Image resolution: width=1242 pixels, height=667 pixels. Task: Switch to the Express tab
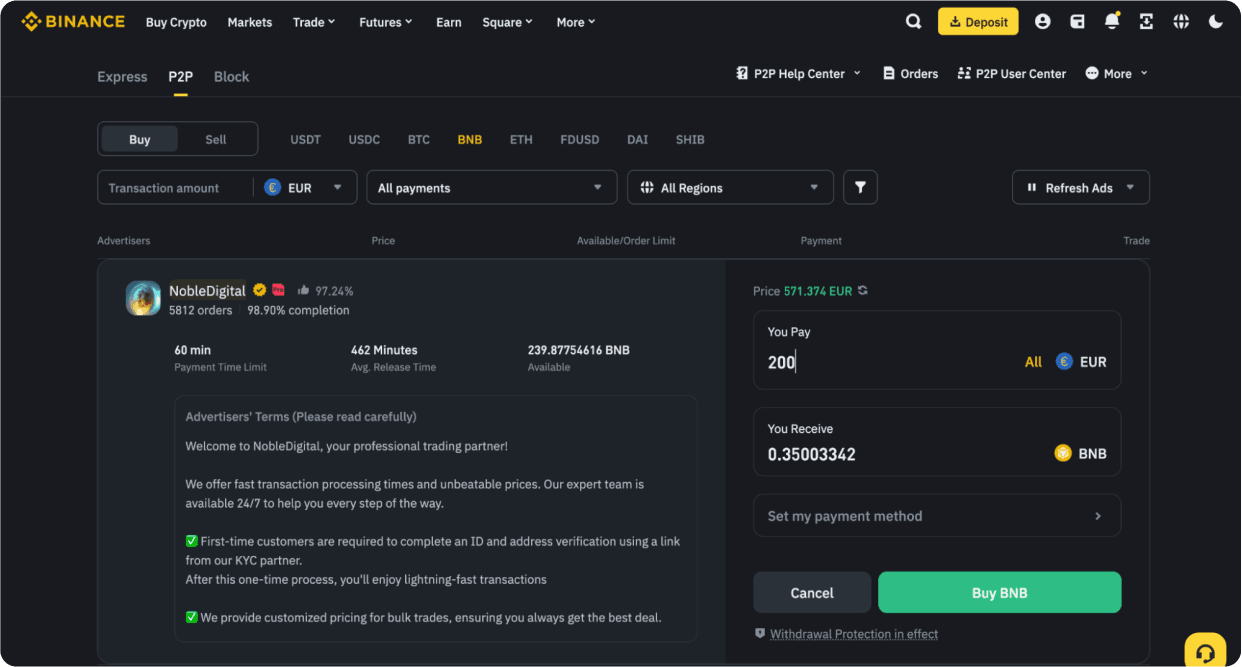(x=122, y=77)
